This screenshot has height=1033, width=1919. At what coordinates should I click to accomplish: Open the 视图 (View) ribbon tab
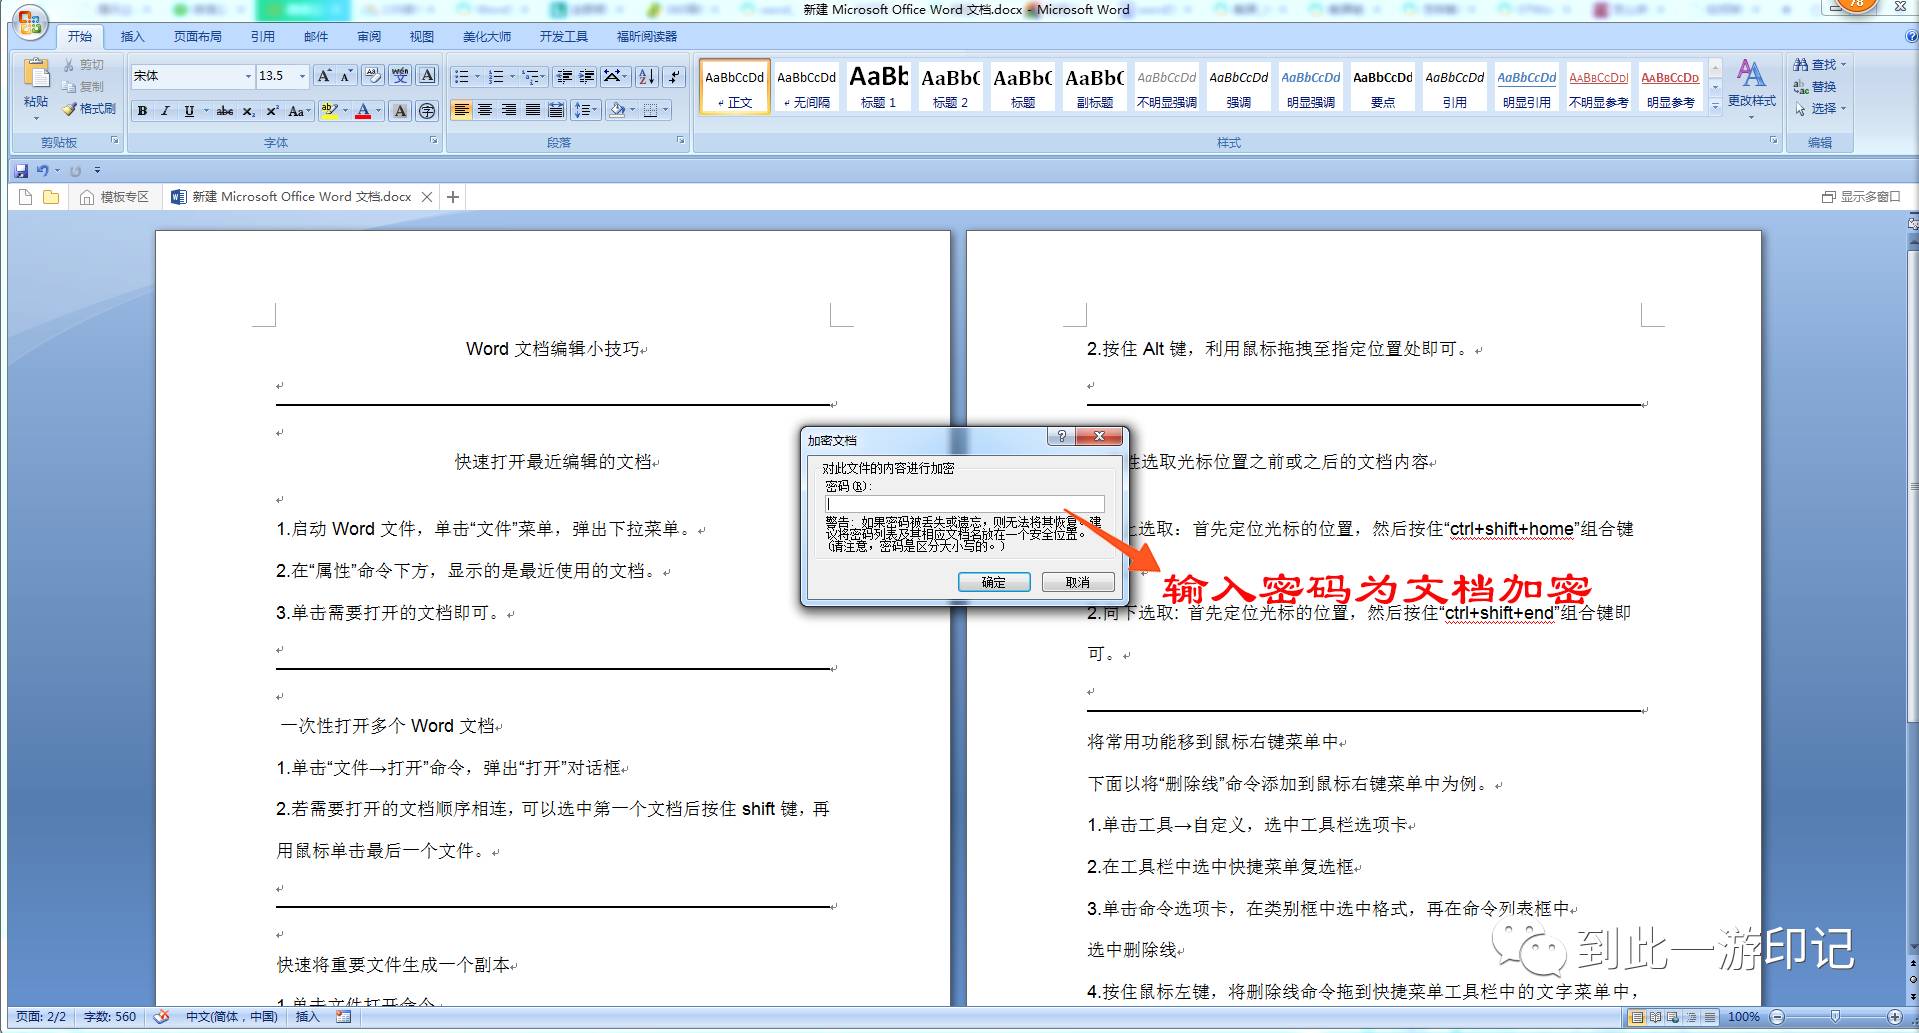[421, 37]
